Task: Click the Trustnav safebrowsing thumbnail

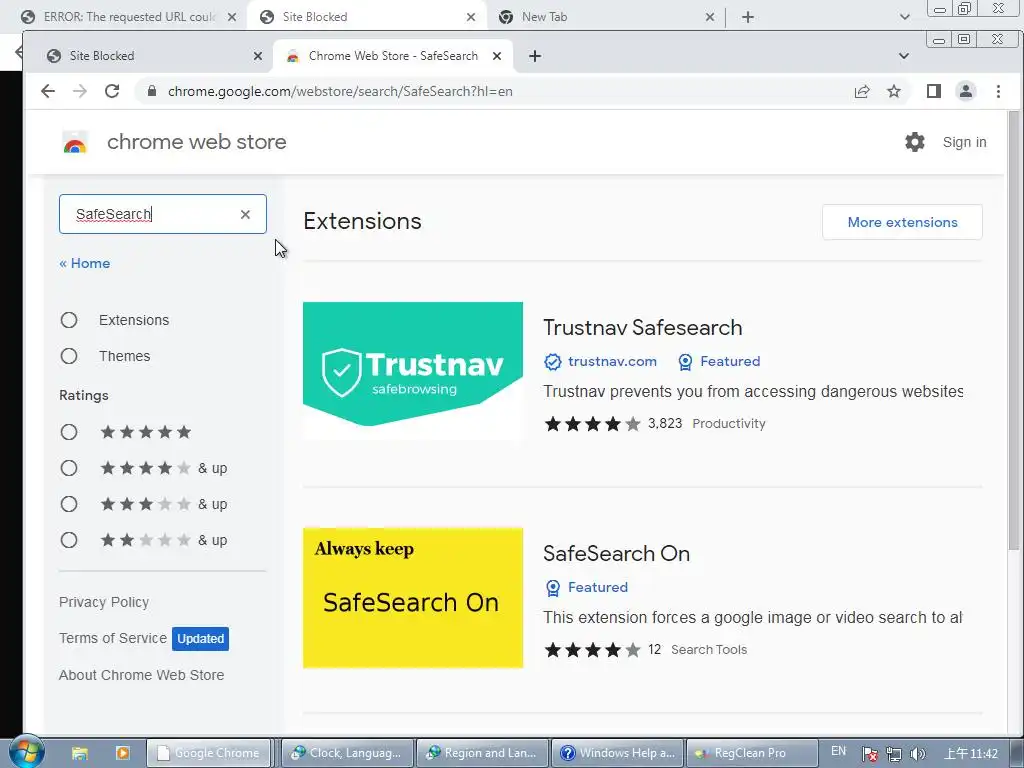Action: pos(413,370)
